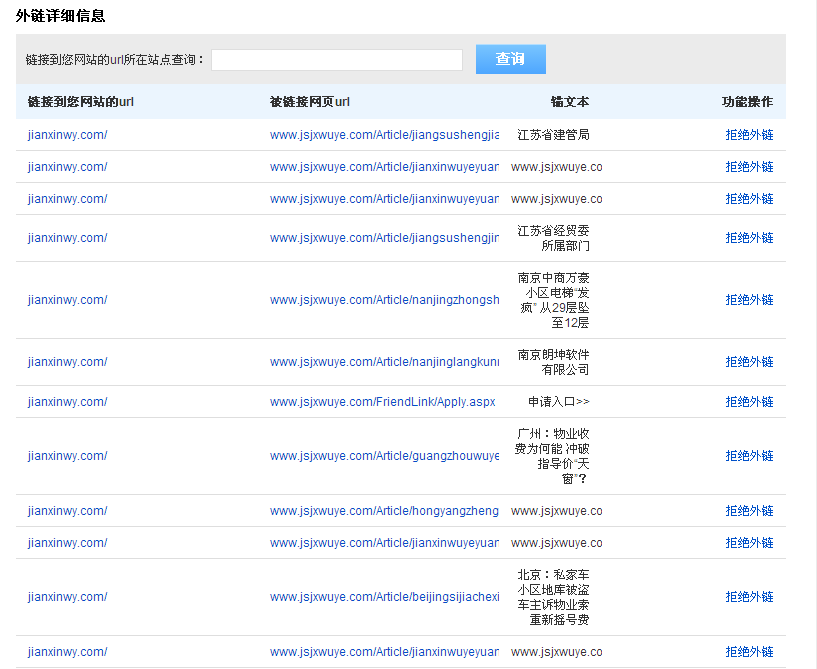This screenshot has height=669, width=817.
Task: Click 拒绝外链 in the 江苏省建管局 row
Action: tap(749, 135)
